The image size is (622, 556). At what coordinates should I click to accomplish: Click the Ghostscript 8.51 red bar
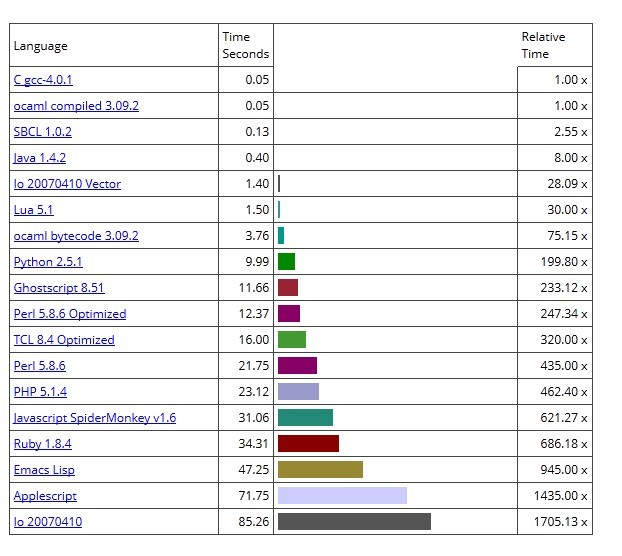pos(288,288)
